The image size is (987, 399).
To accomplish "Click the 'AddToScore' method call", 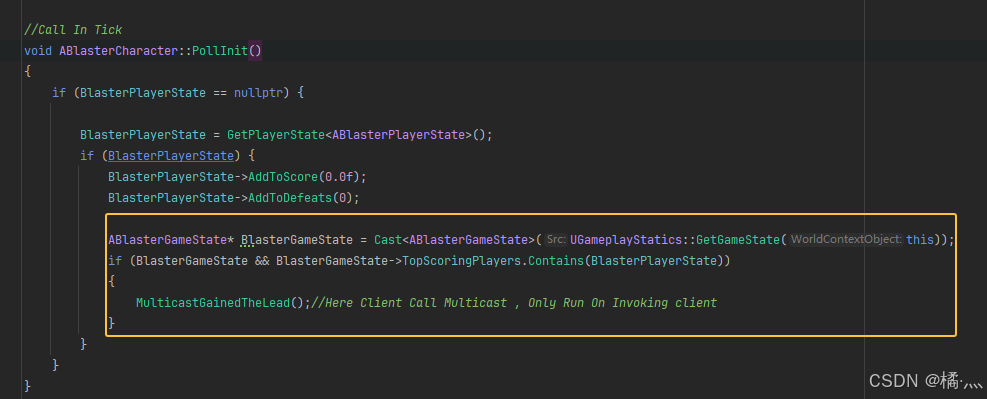I will pyautogui.click(x=283, y=176).
